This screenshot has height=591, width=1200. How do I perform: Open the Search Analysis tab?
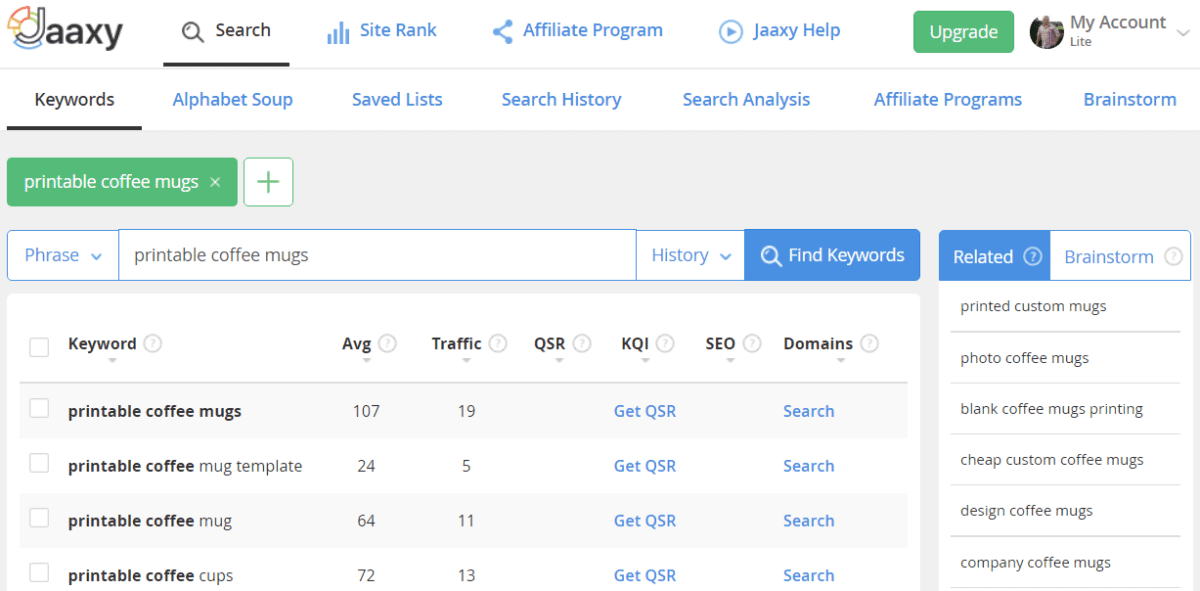click(x=746, y=99)
